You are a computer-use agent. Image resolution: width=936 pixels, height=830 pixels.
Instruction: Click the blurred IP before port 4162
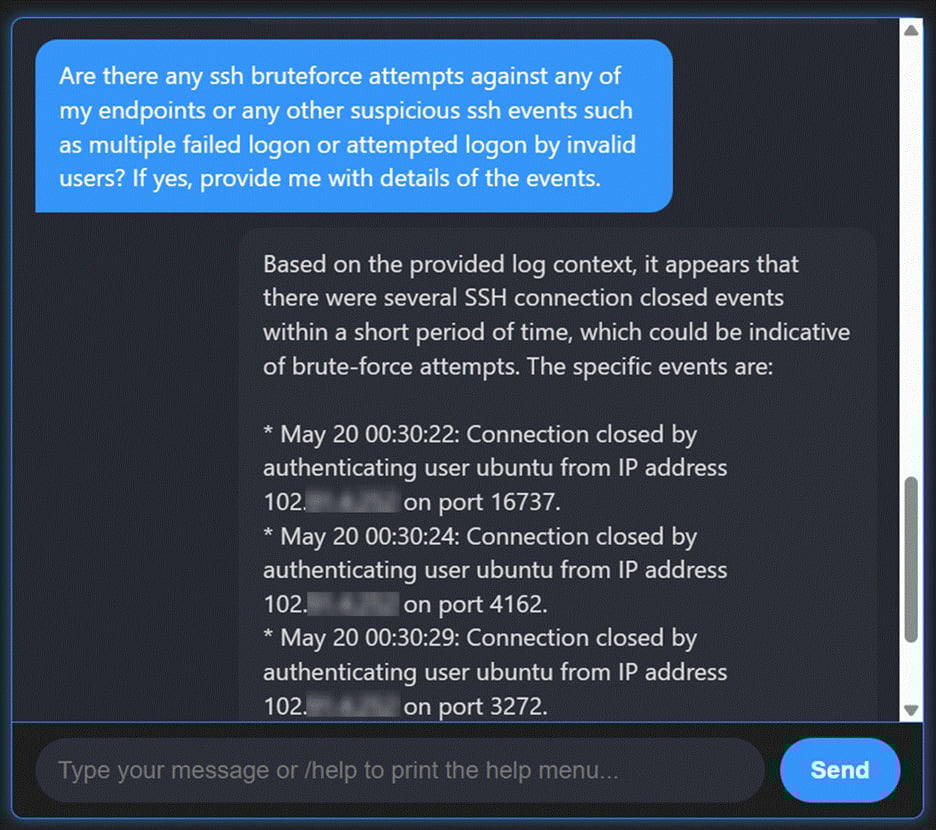click(x=350, y=604)
